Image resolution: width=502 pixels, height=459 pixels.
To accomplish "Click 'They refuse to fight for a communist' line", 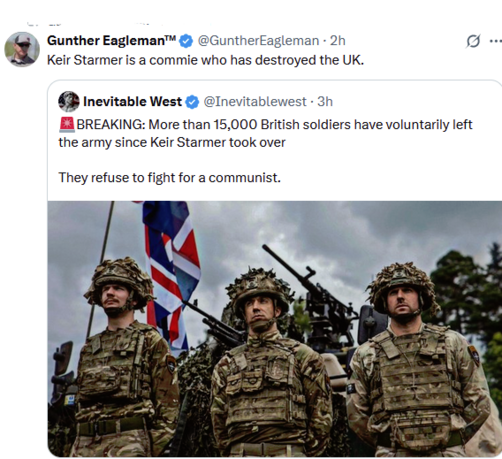I will (x=170, y=178).
